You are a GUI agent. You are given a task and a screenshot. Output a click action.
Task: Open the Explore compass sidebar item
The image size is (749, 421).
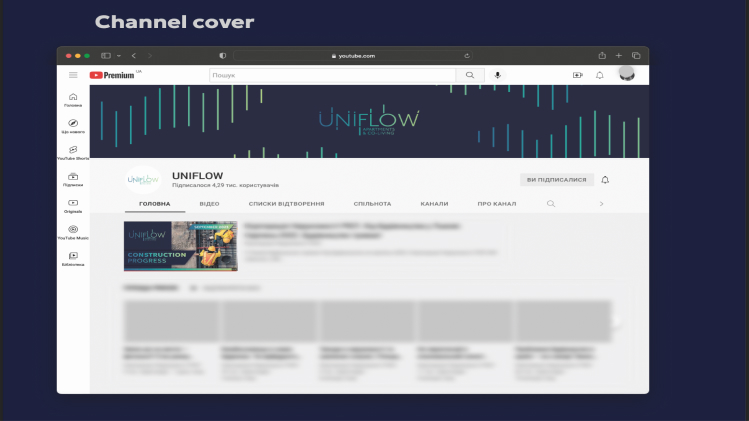(73, 127)
